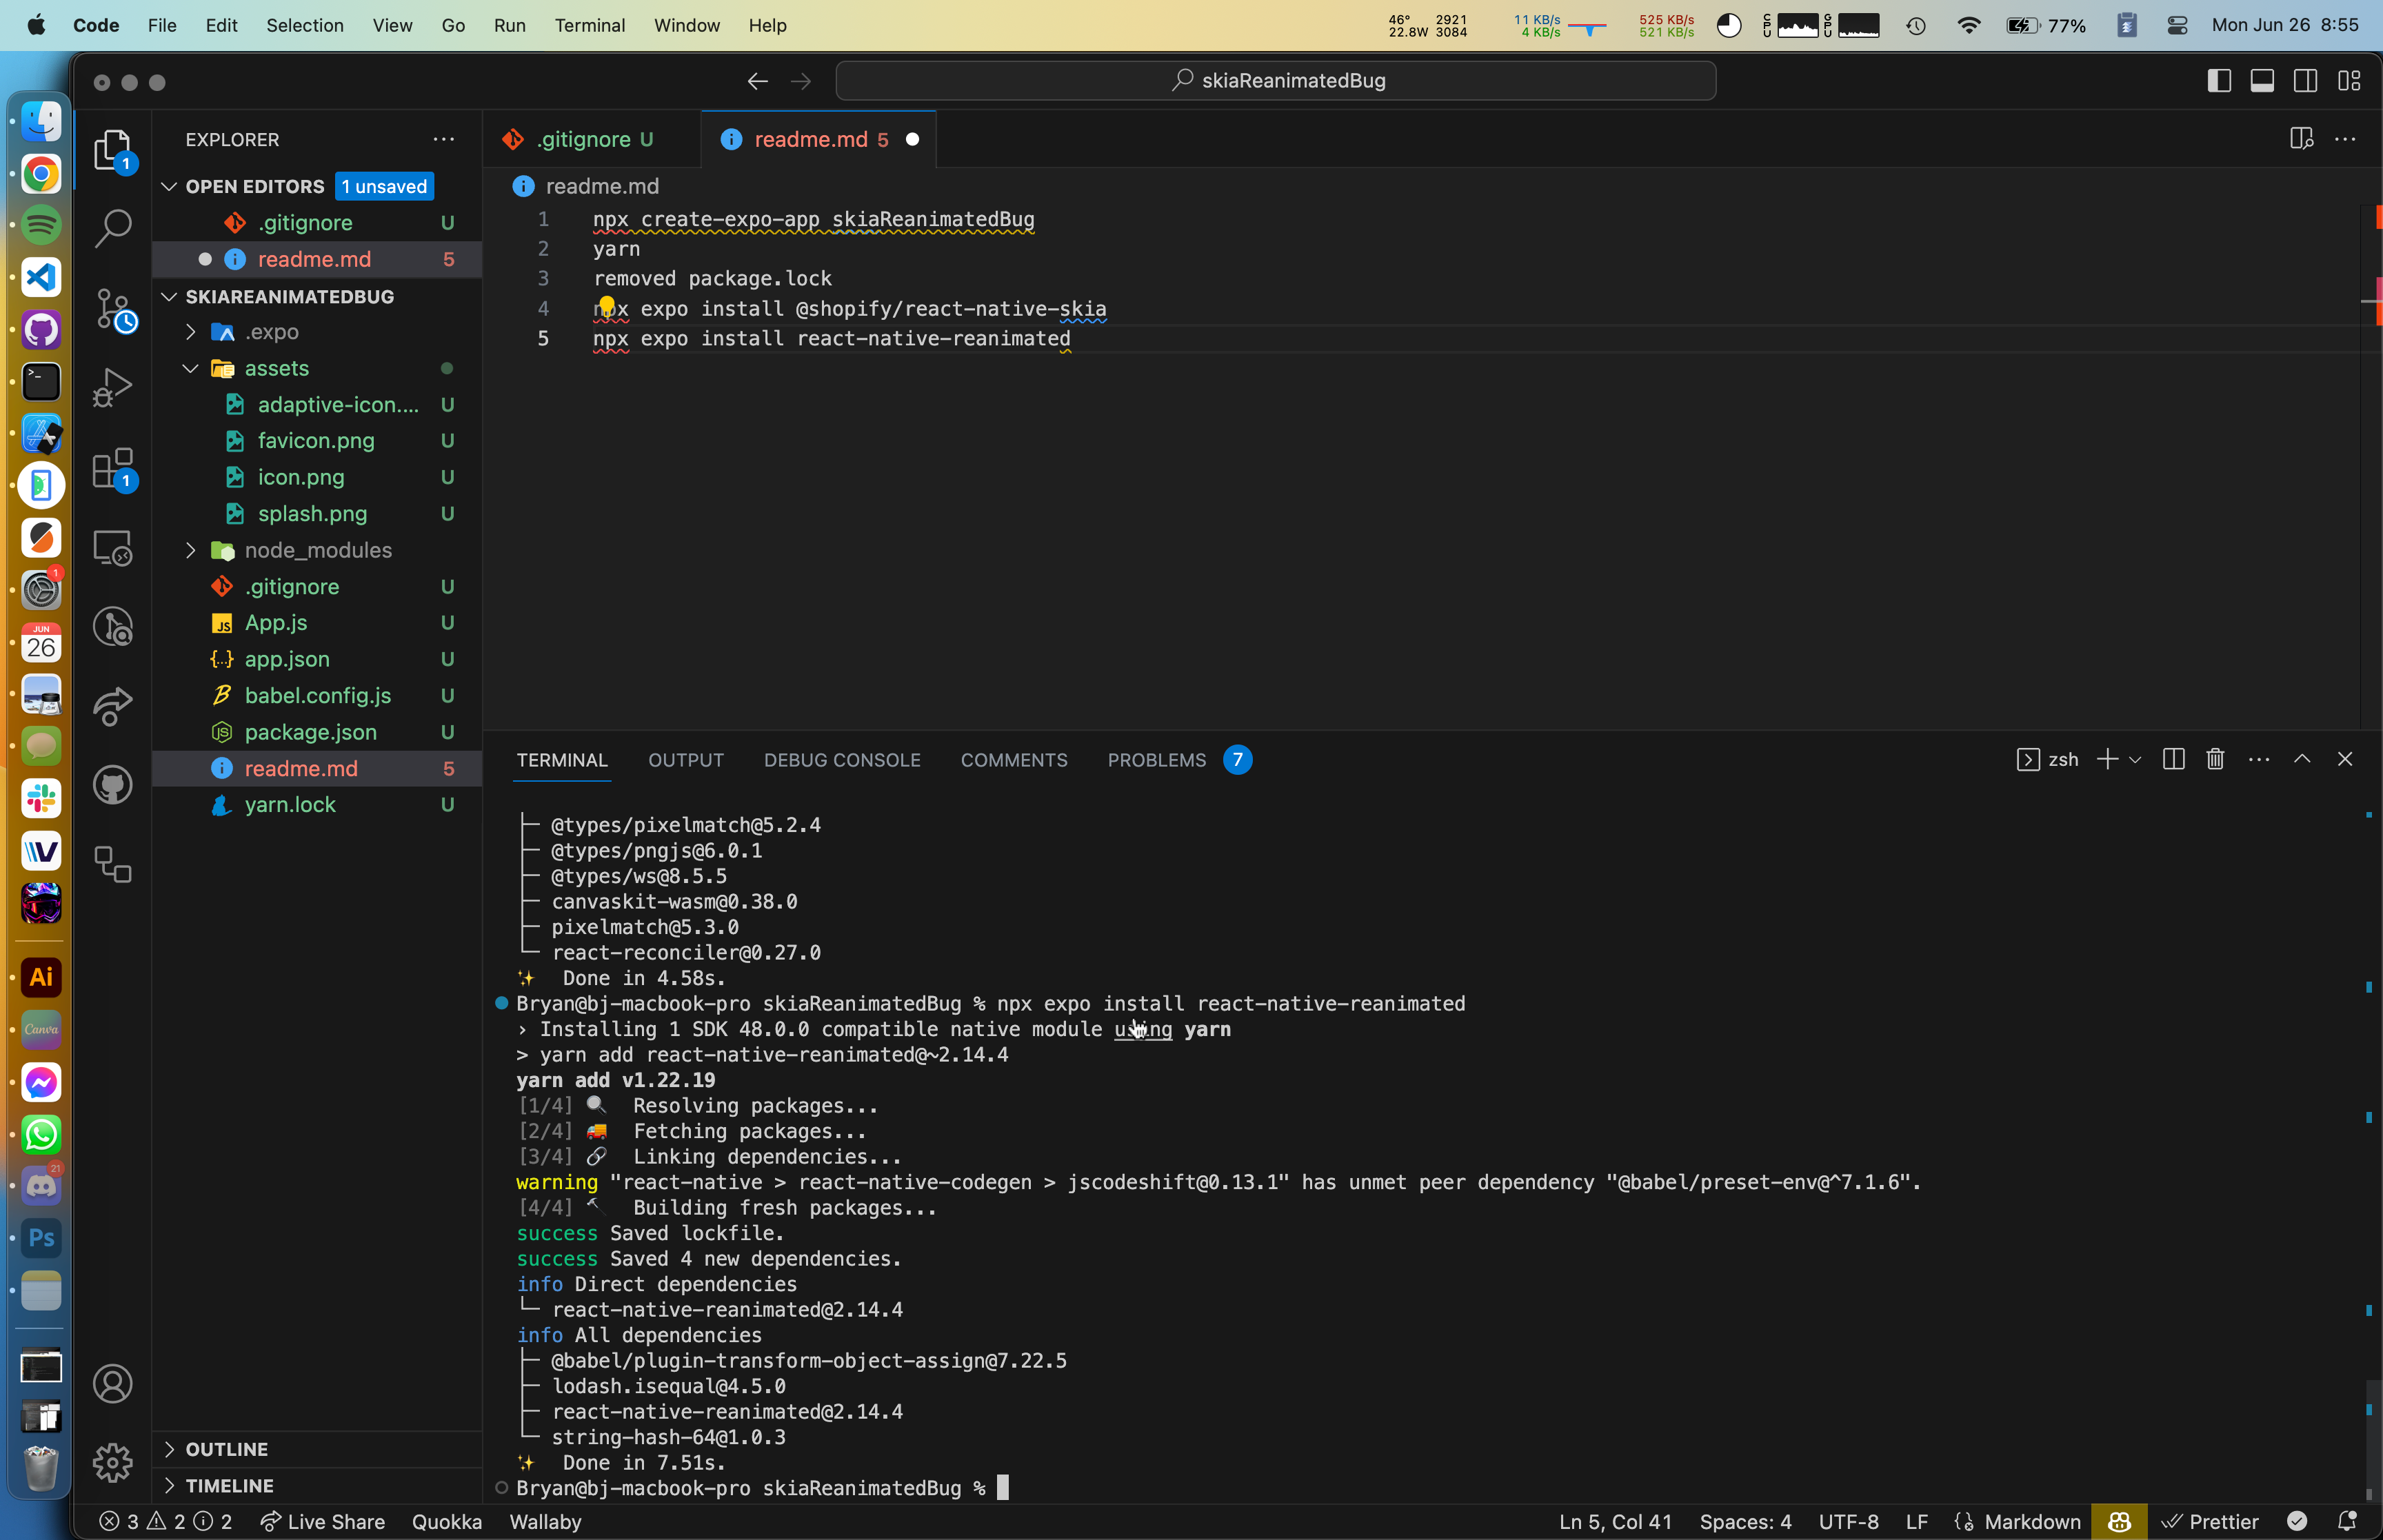
Task: Switch to the PROBLEMS tab
Action: (x=1156, y=760)
